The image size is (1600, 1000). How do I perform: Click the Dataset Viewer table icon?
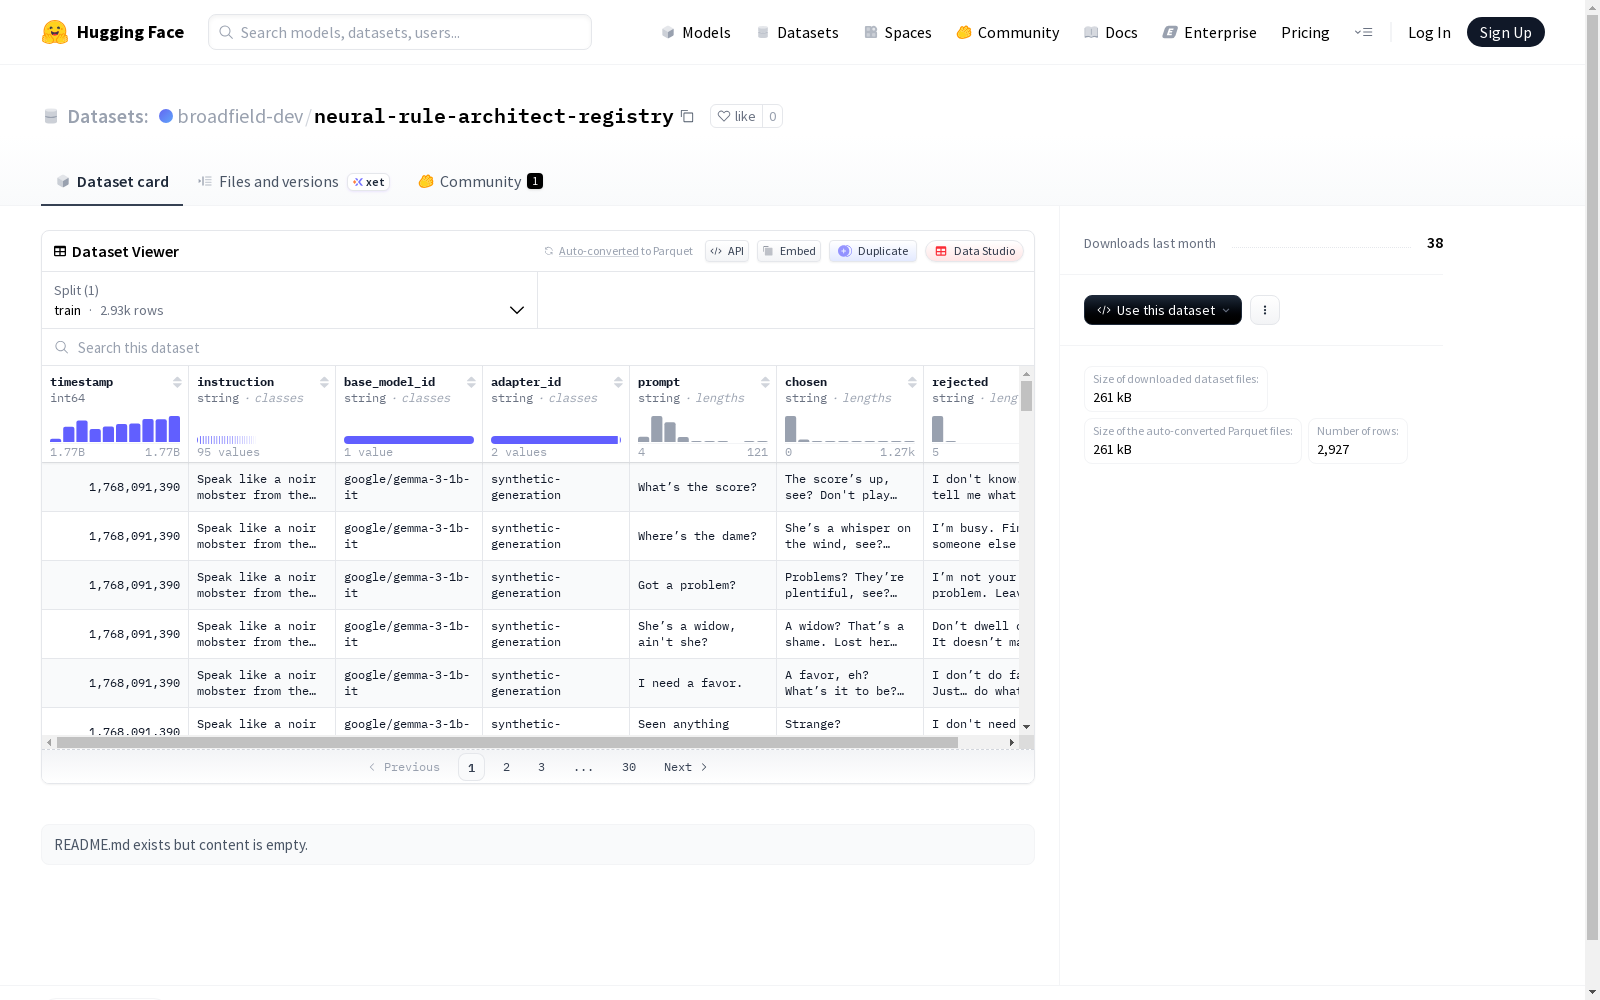pyautogui.click(x=60, y=251)
